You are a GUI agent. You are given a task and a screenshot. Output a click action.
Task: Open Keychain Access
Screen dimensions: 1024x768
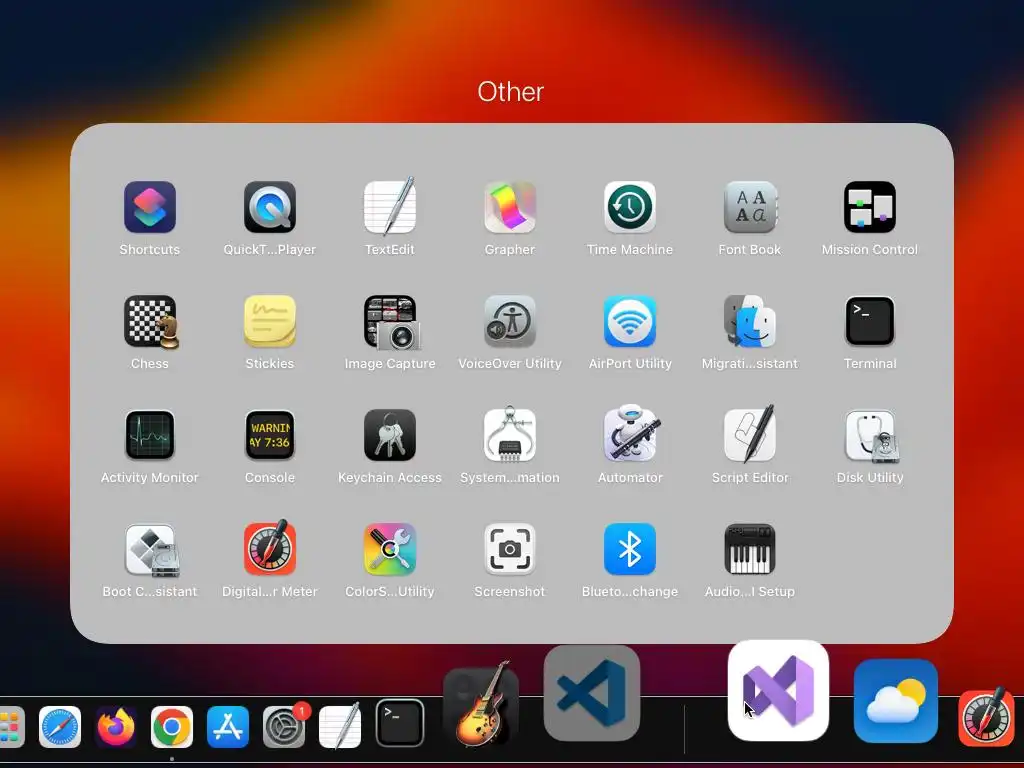click(x=390, y=436)
